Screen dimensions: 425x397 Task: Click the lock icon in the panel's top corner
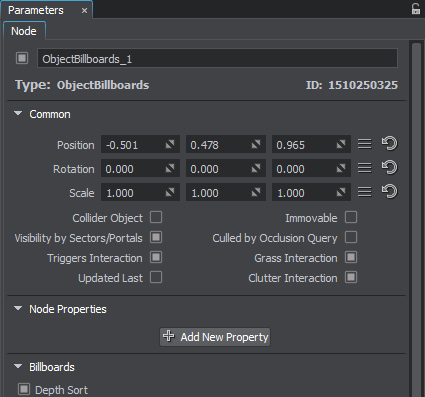(x=415, y=9)
